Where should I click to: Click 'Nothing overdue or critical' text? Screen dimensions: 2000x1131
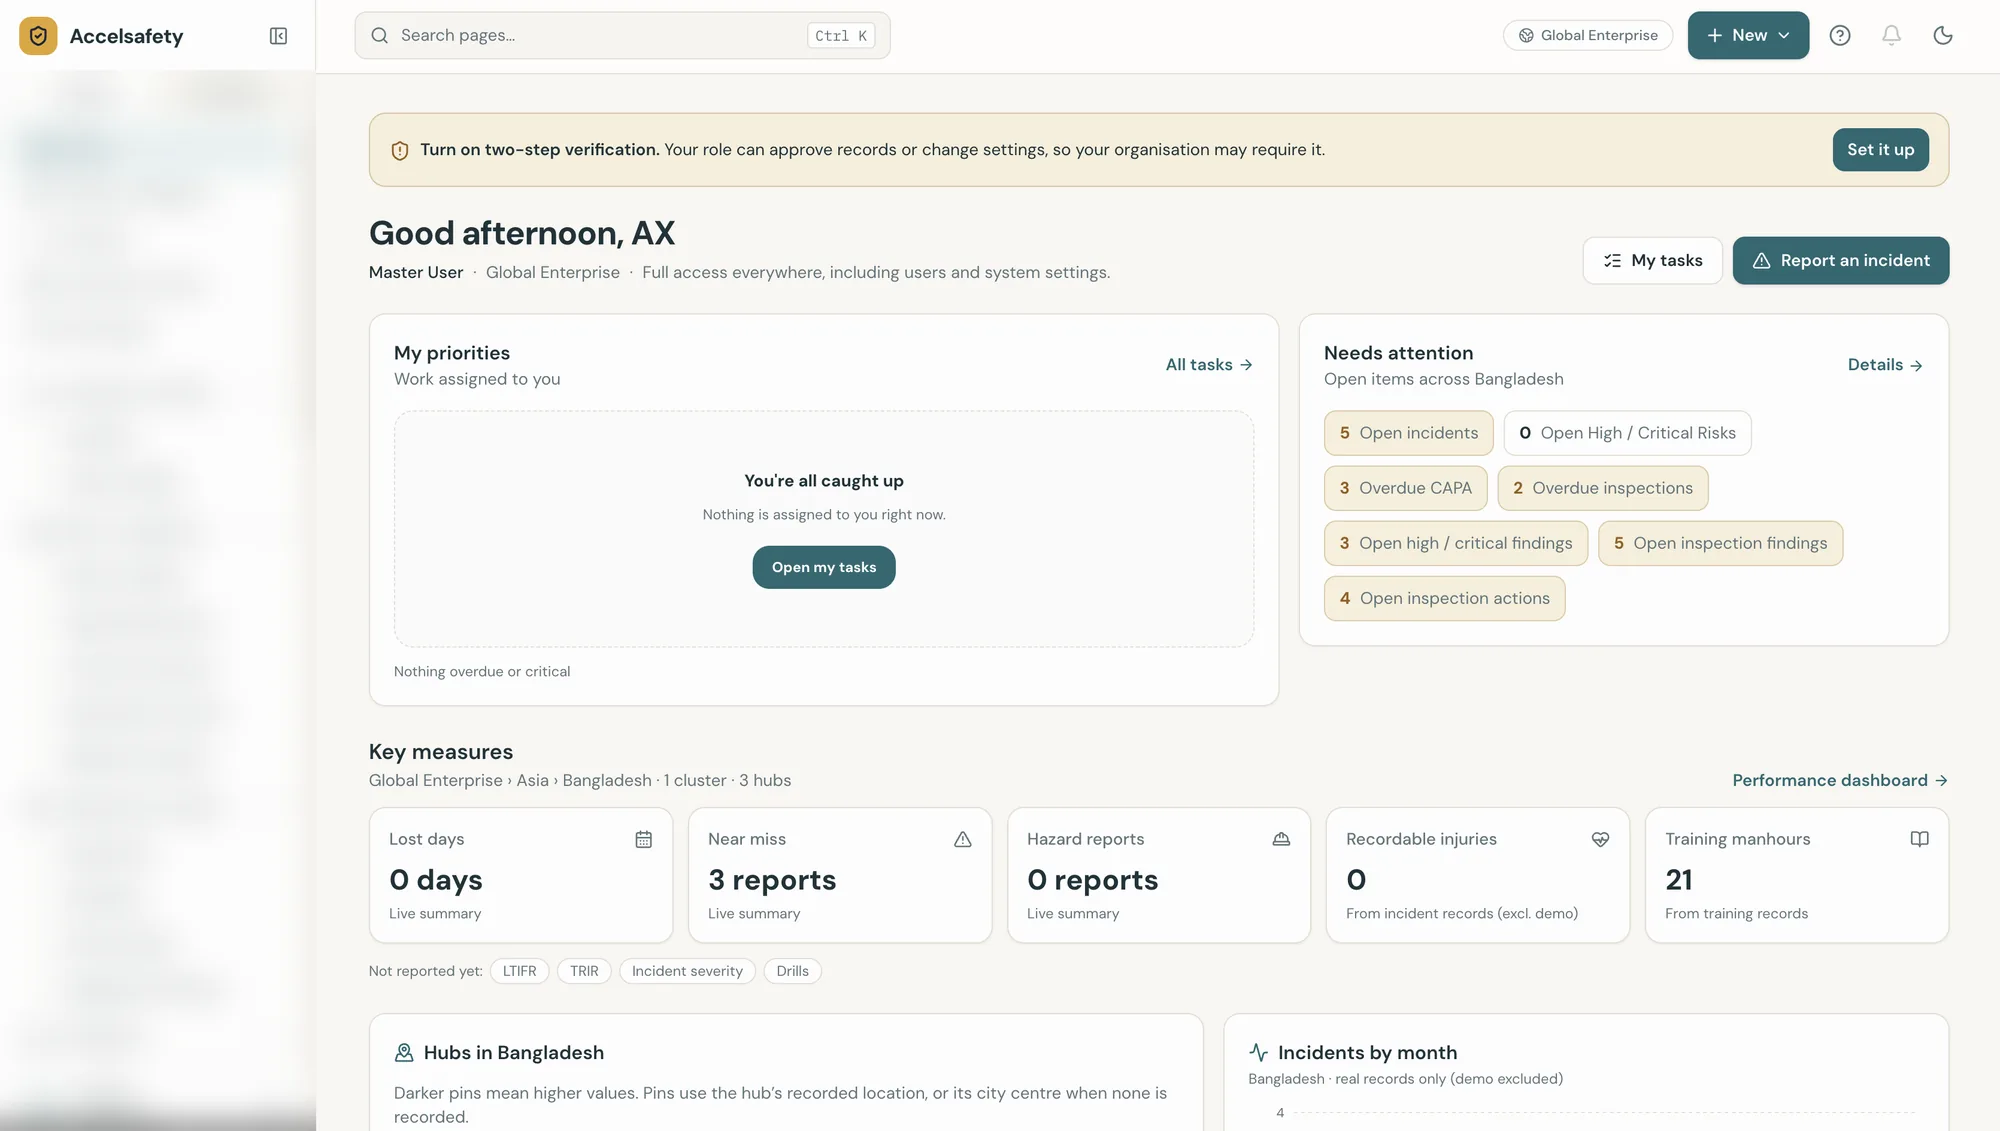pos(482,672)
